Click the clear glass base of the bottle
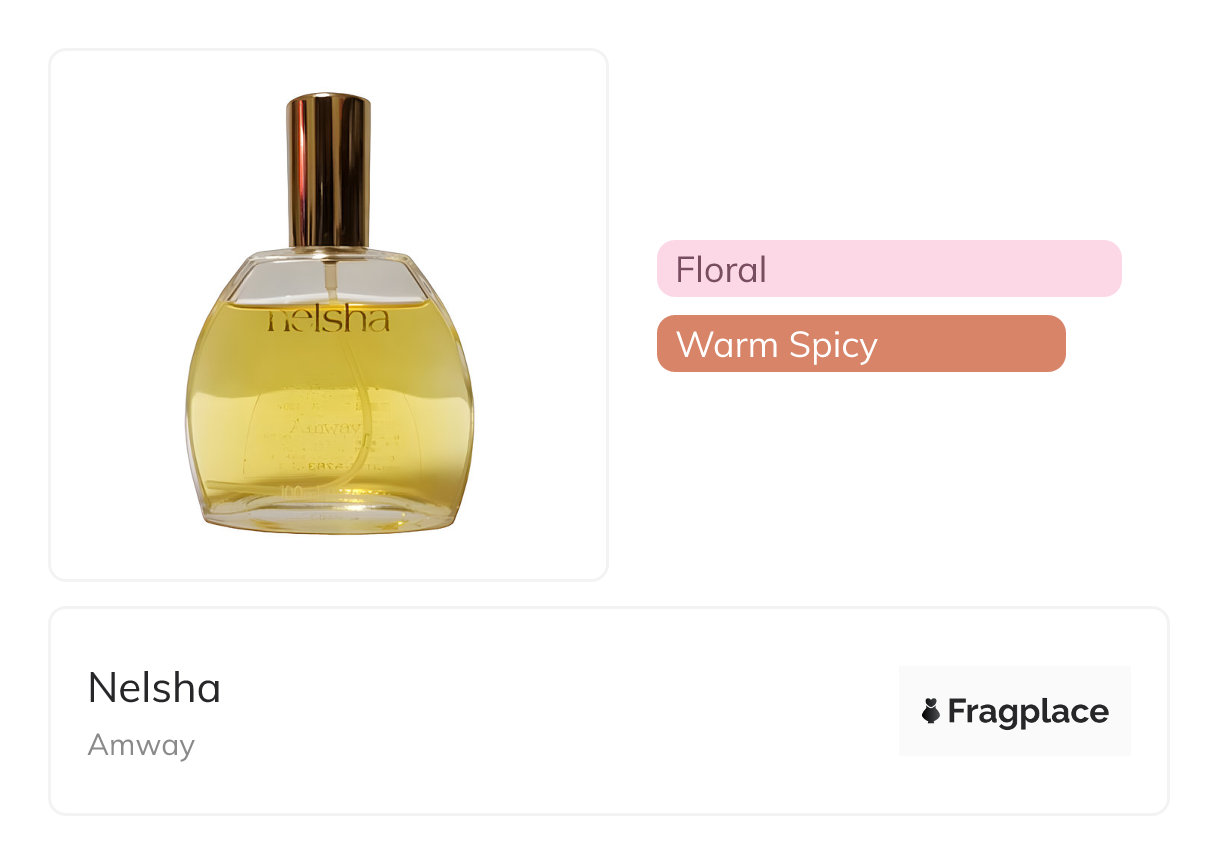The height and width of the screenshot is (864, 1218). tap(329, 518)
